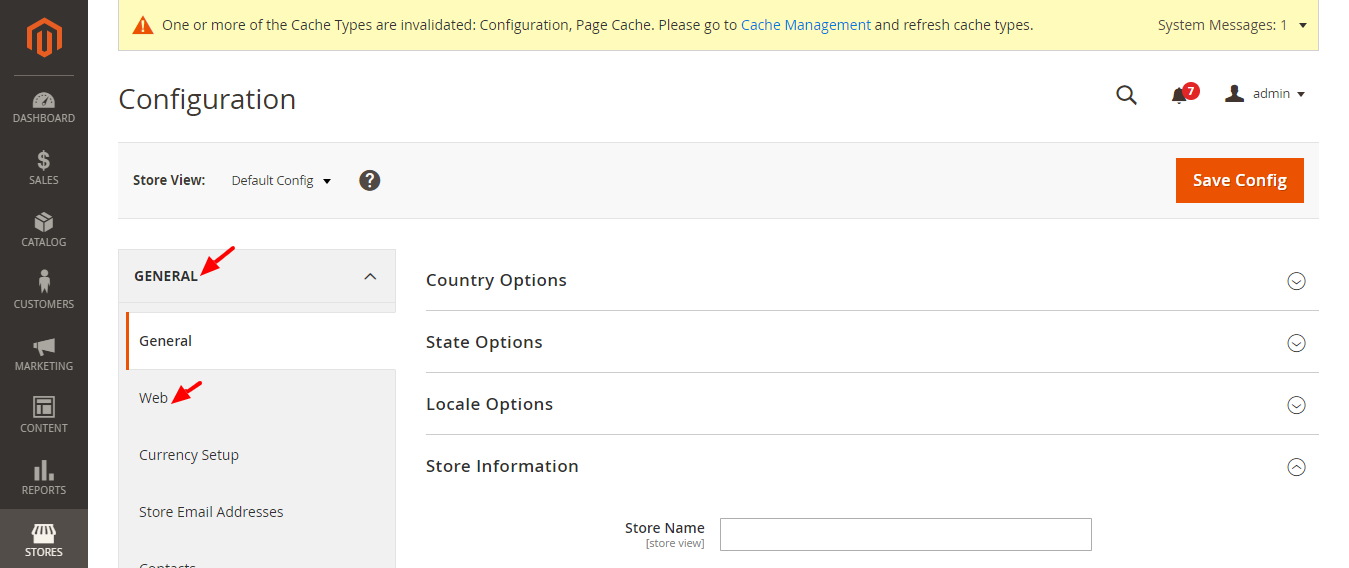Click the Save Config button
1349x568 pixels.
(1239, 180)
